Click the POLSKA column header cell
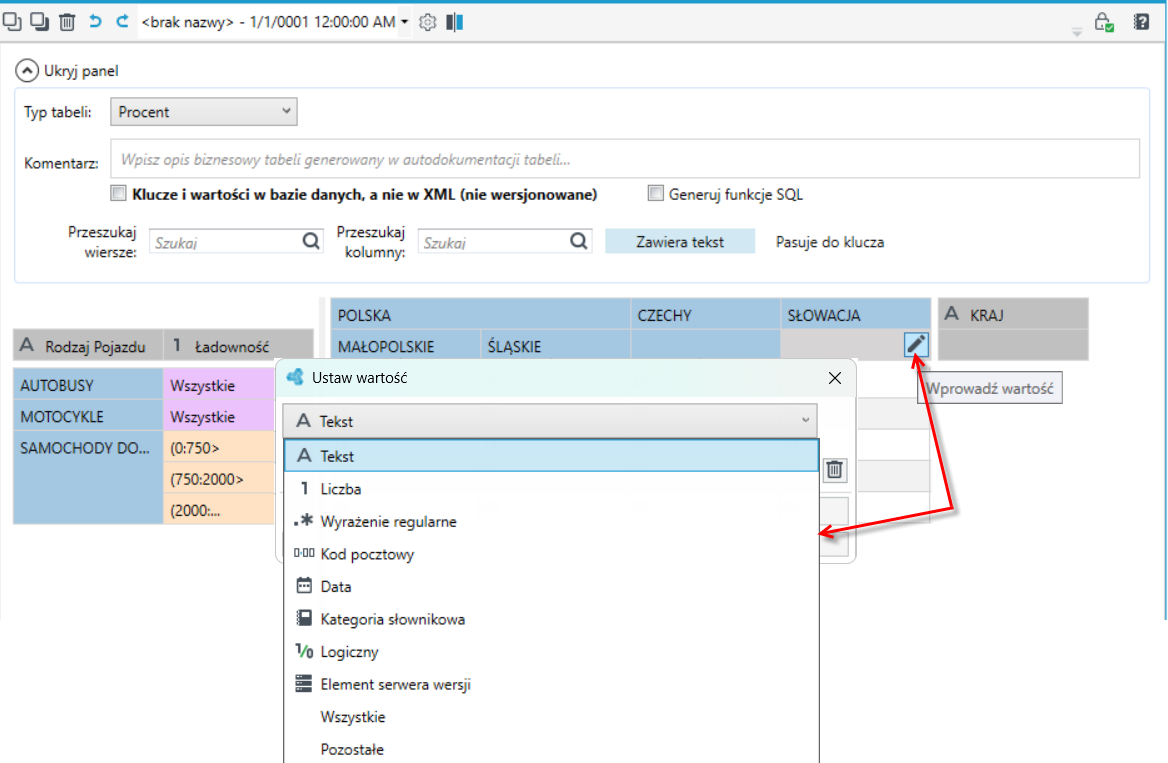The height and width of the screenshot is (763, 1168). coord(480,315)
